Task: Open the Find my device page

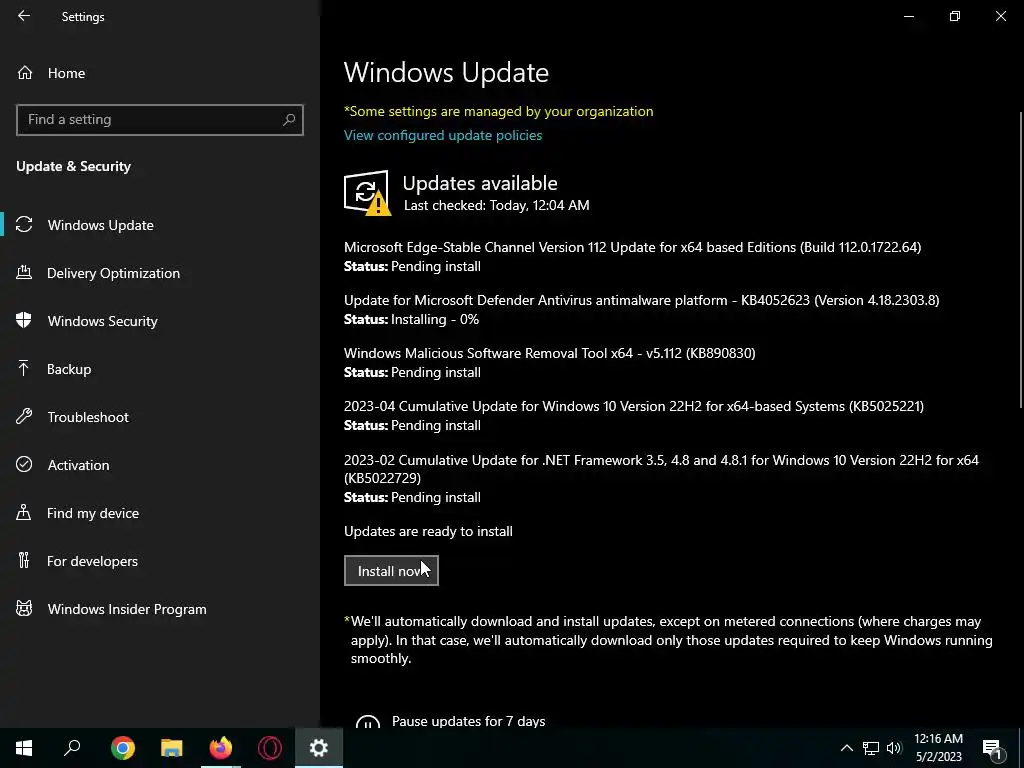Action: [93, 513]
